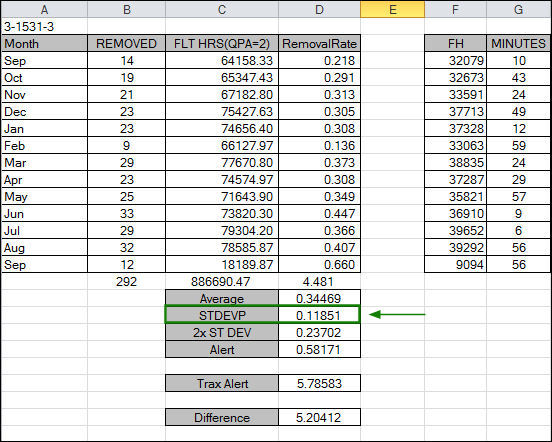The width and height of the screenshot is (552, 442).
Task: Select removal rate cell 0.218
Action: click(x=319, y=61)
